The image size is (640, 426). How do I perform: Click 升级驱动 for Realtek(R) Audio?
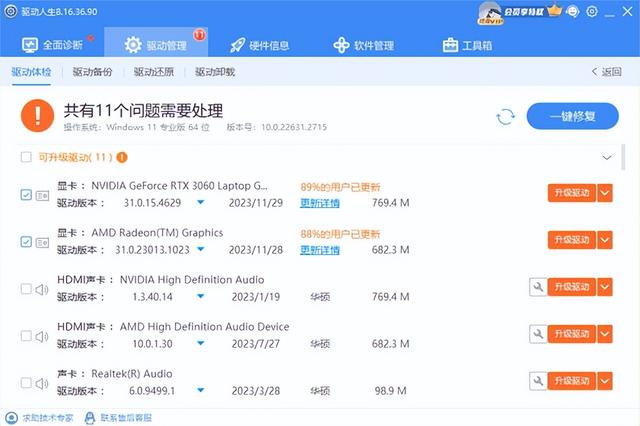pos(572,381)
